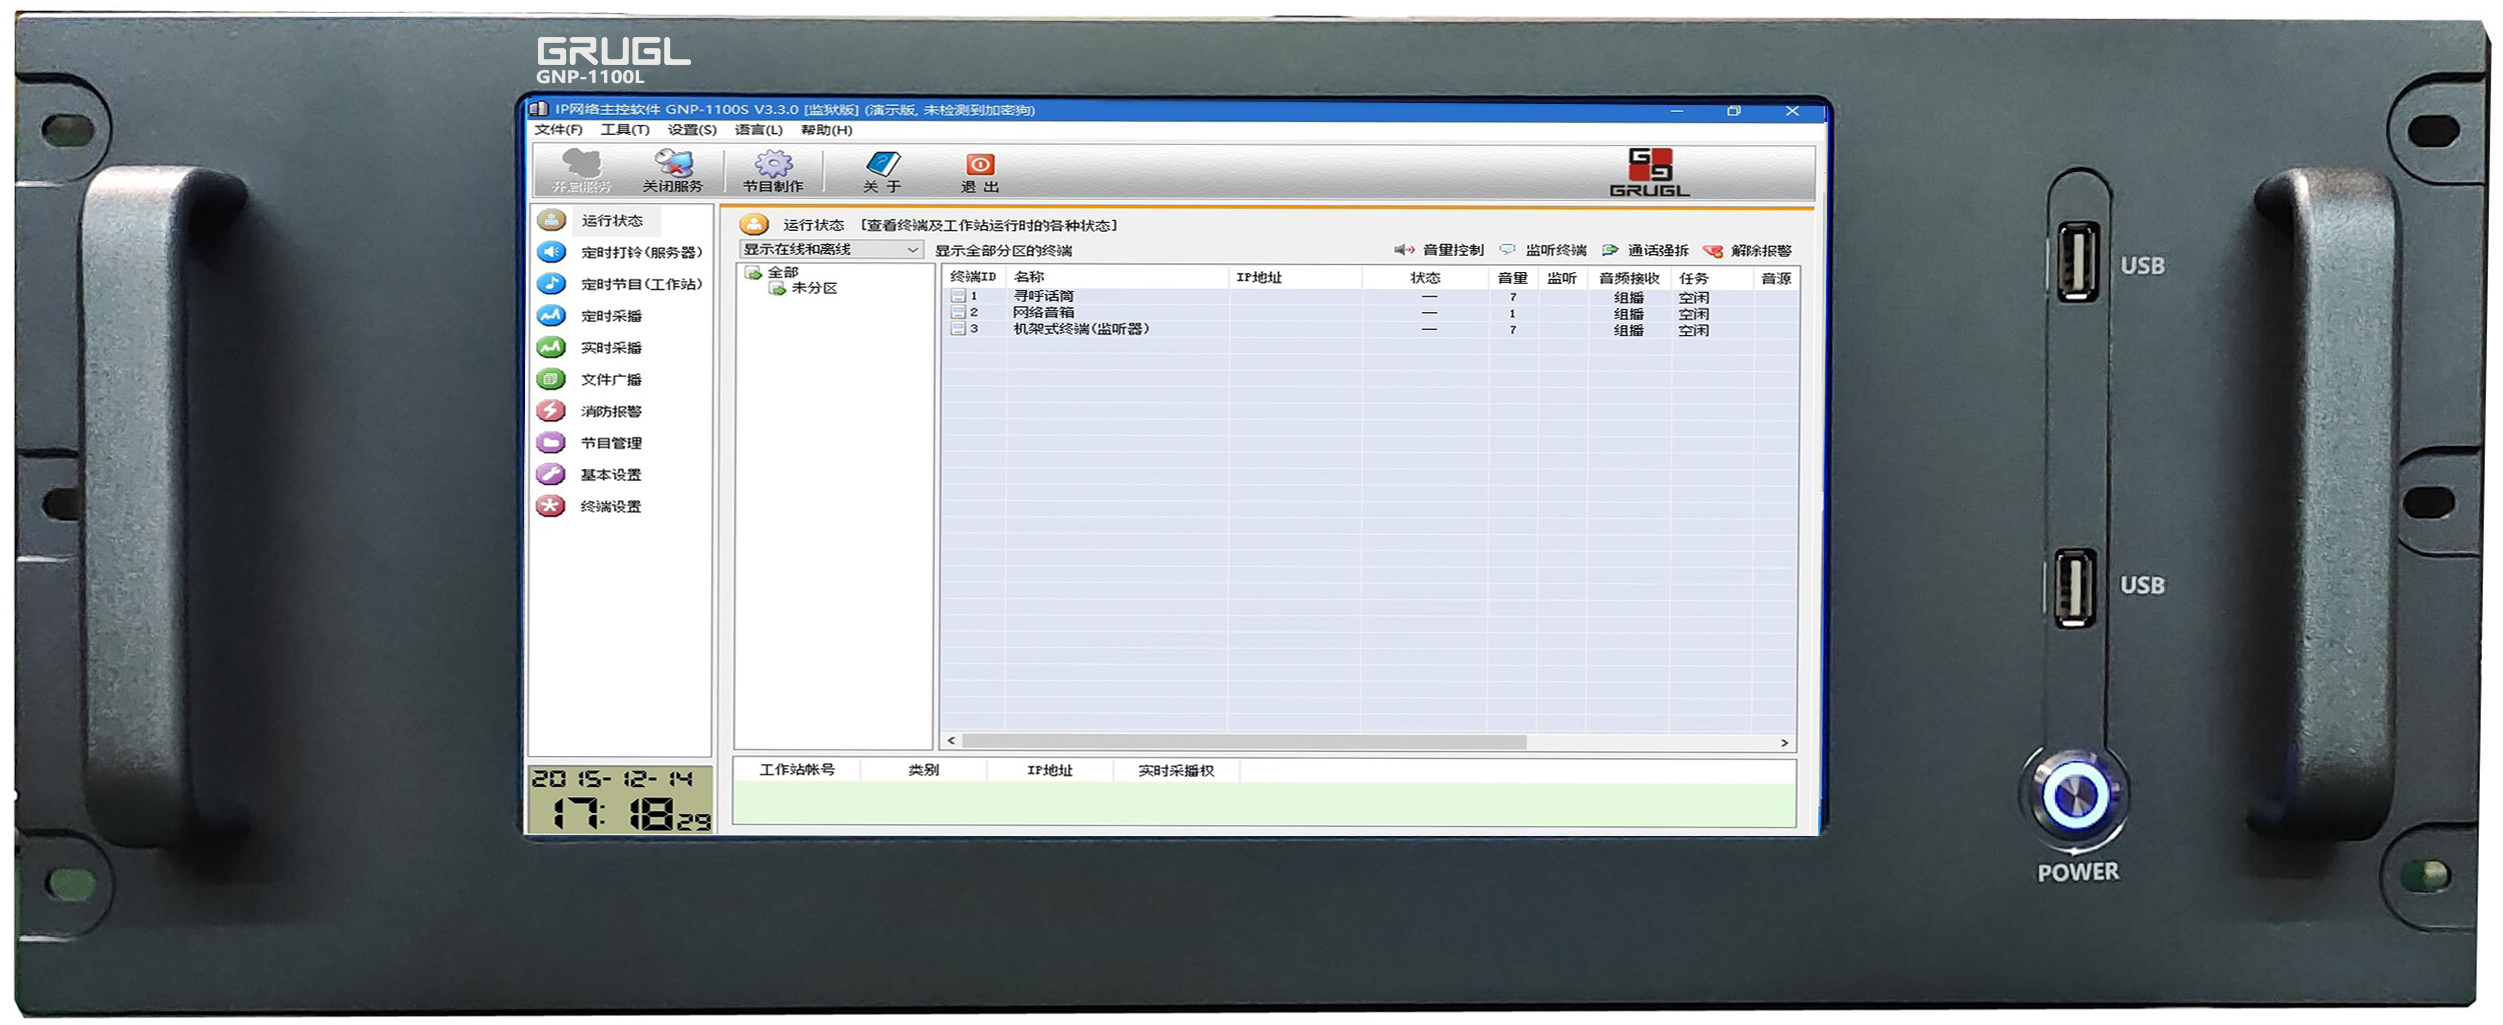The width and height of the screenshot is (2503, 1025).
Task: Open the 文件(F) menu
Action: (x=558, y=130)
